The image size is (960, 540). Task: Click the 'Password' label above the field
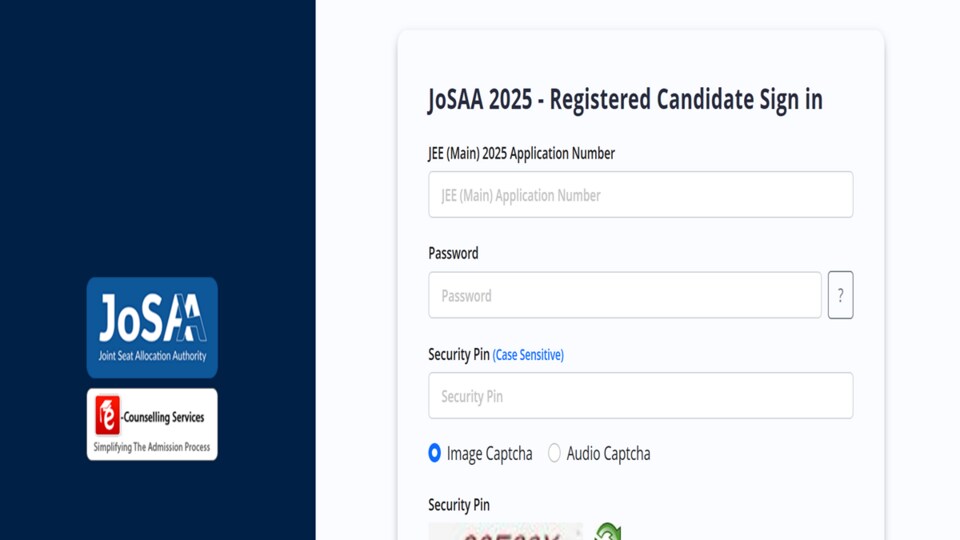pyautogui.click(x=453, y=253)
